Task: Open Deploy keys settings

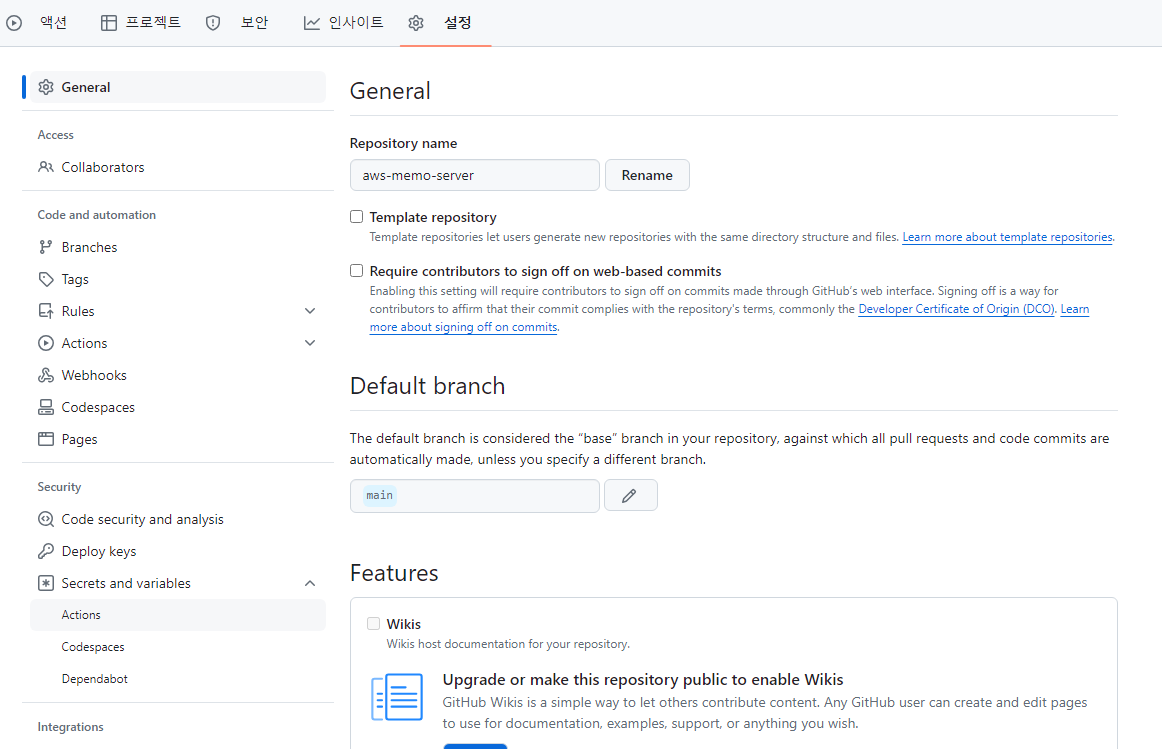Action: 178,551
